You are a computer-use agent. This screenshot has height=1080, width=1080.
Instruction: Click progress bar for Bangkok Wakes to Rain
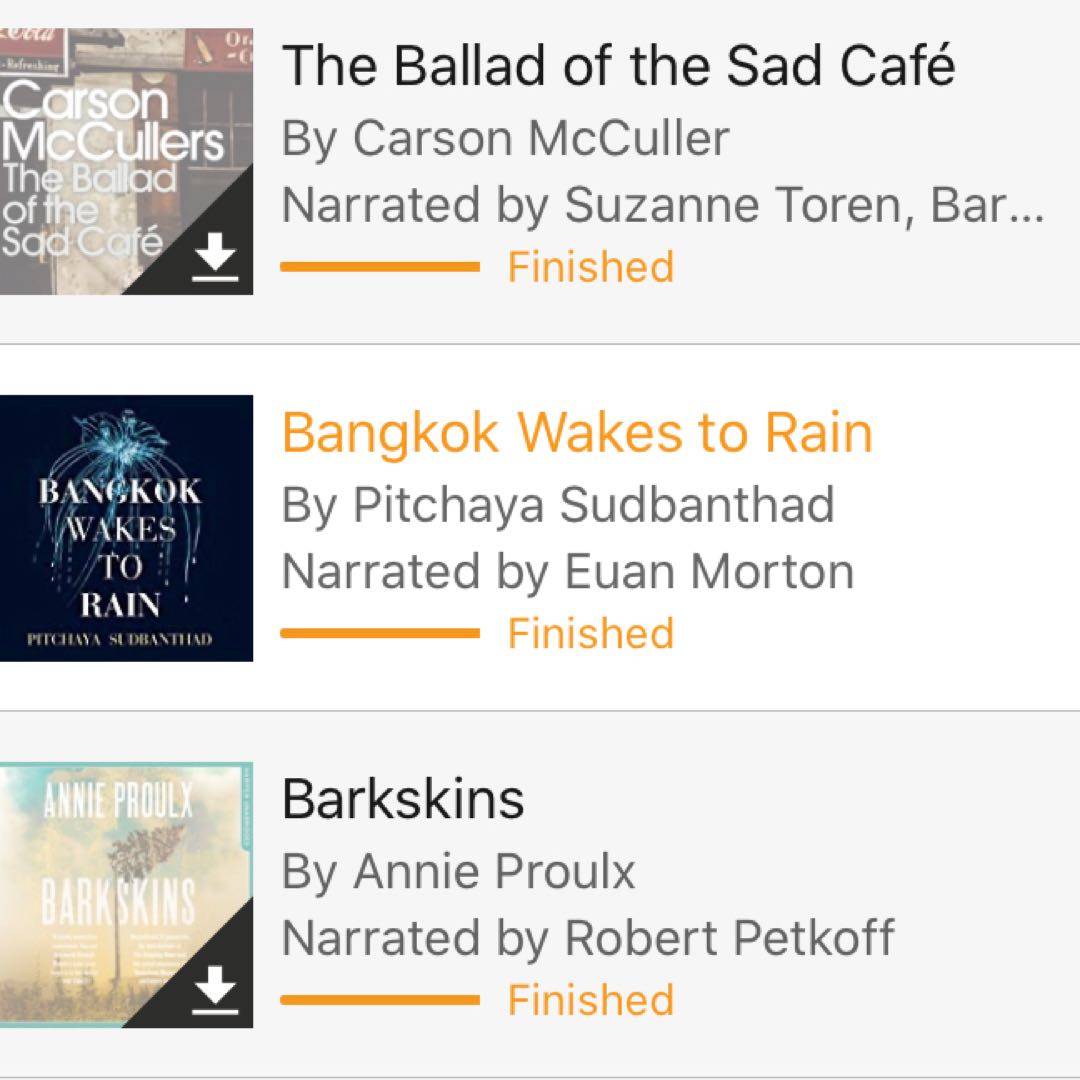[x=380, y=633]
